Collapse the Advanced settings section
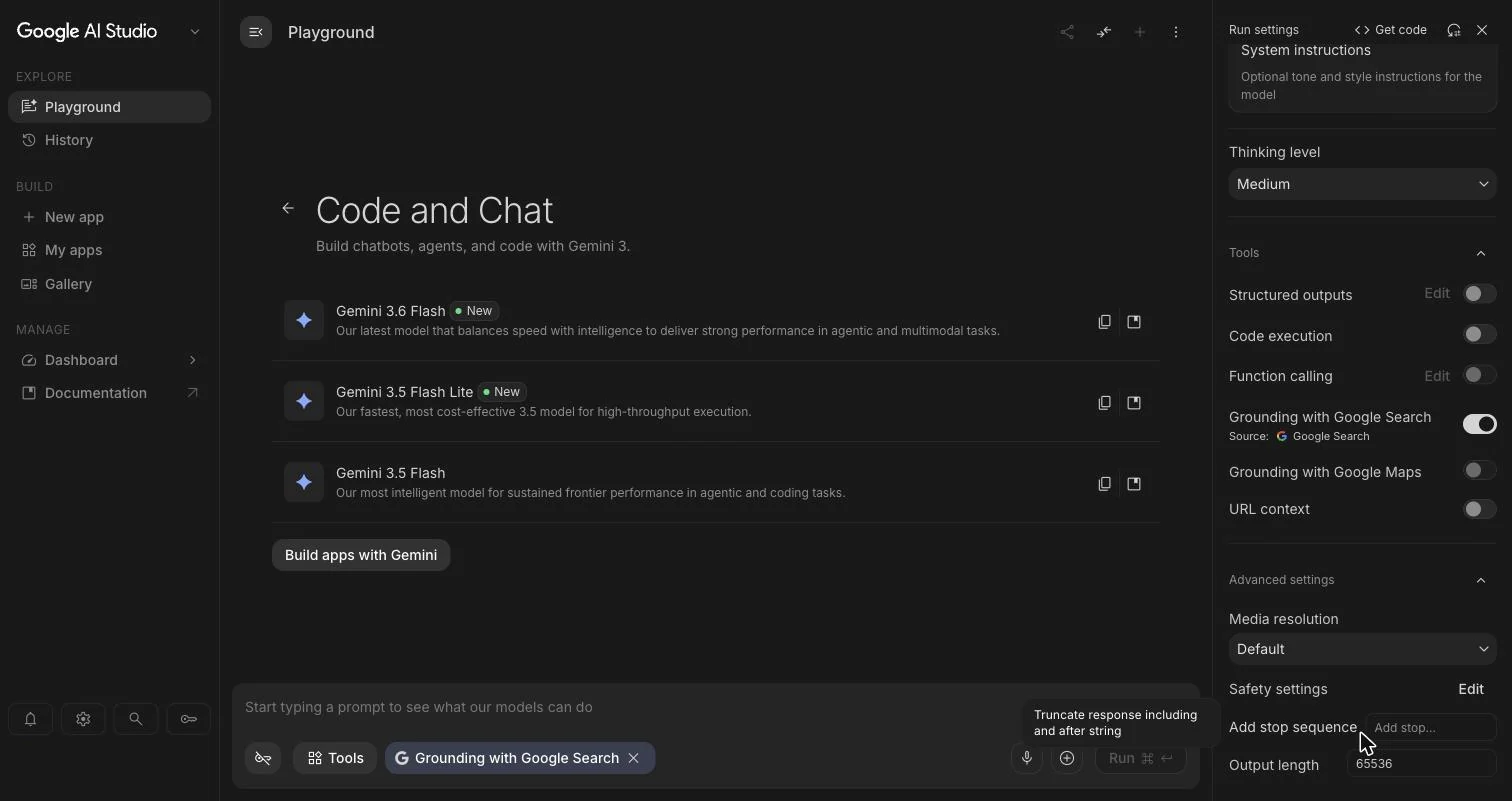This screenshot has width=1512, height=801. (x=1481, y=580)
